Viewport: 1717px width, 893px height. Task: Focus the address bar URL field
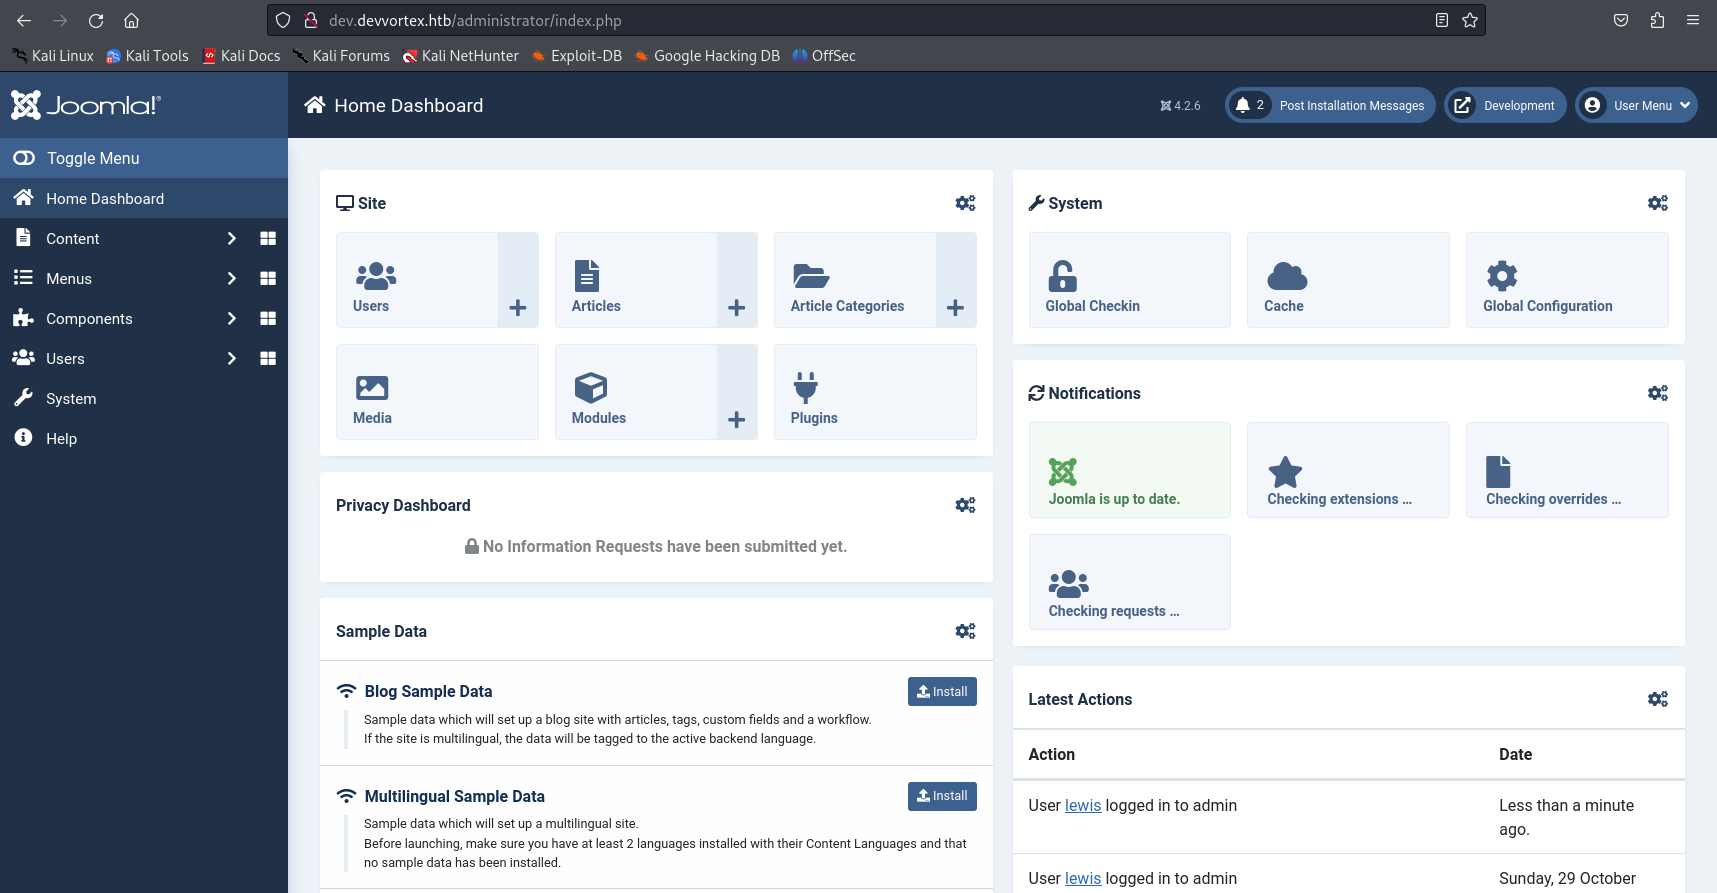point(876,20)
